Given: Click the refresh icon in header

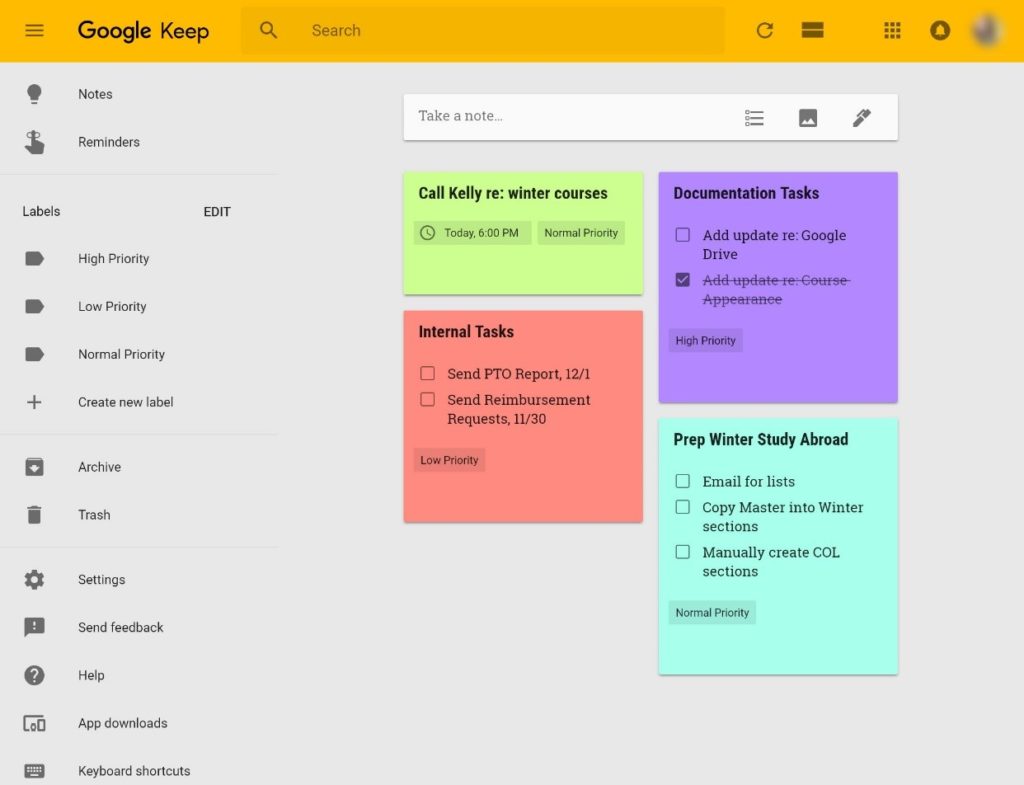Looking at the screenshot, I should pos(765,30).
